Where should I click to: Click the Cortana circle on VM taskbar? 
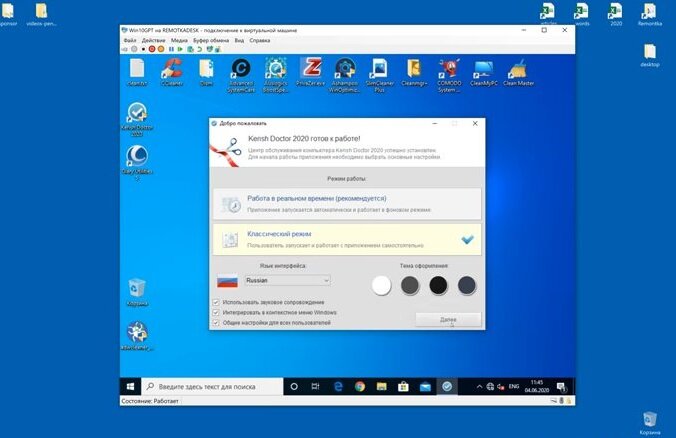point(294,387)
